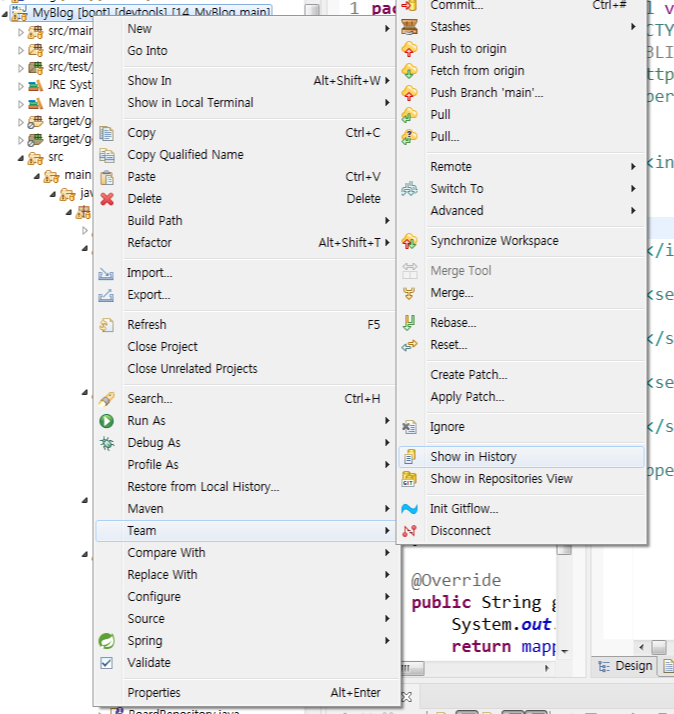Open the Remote submenu arrow

pos(633,167)
